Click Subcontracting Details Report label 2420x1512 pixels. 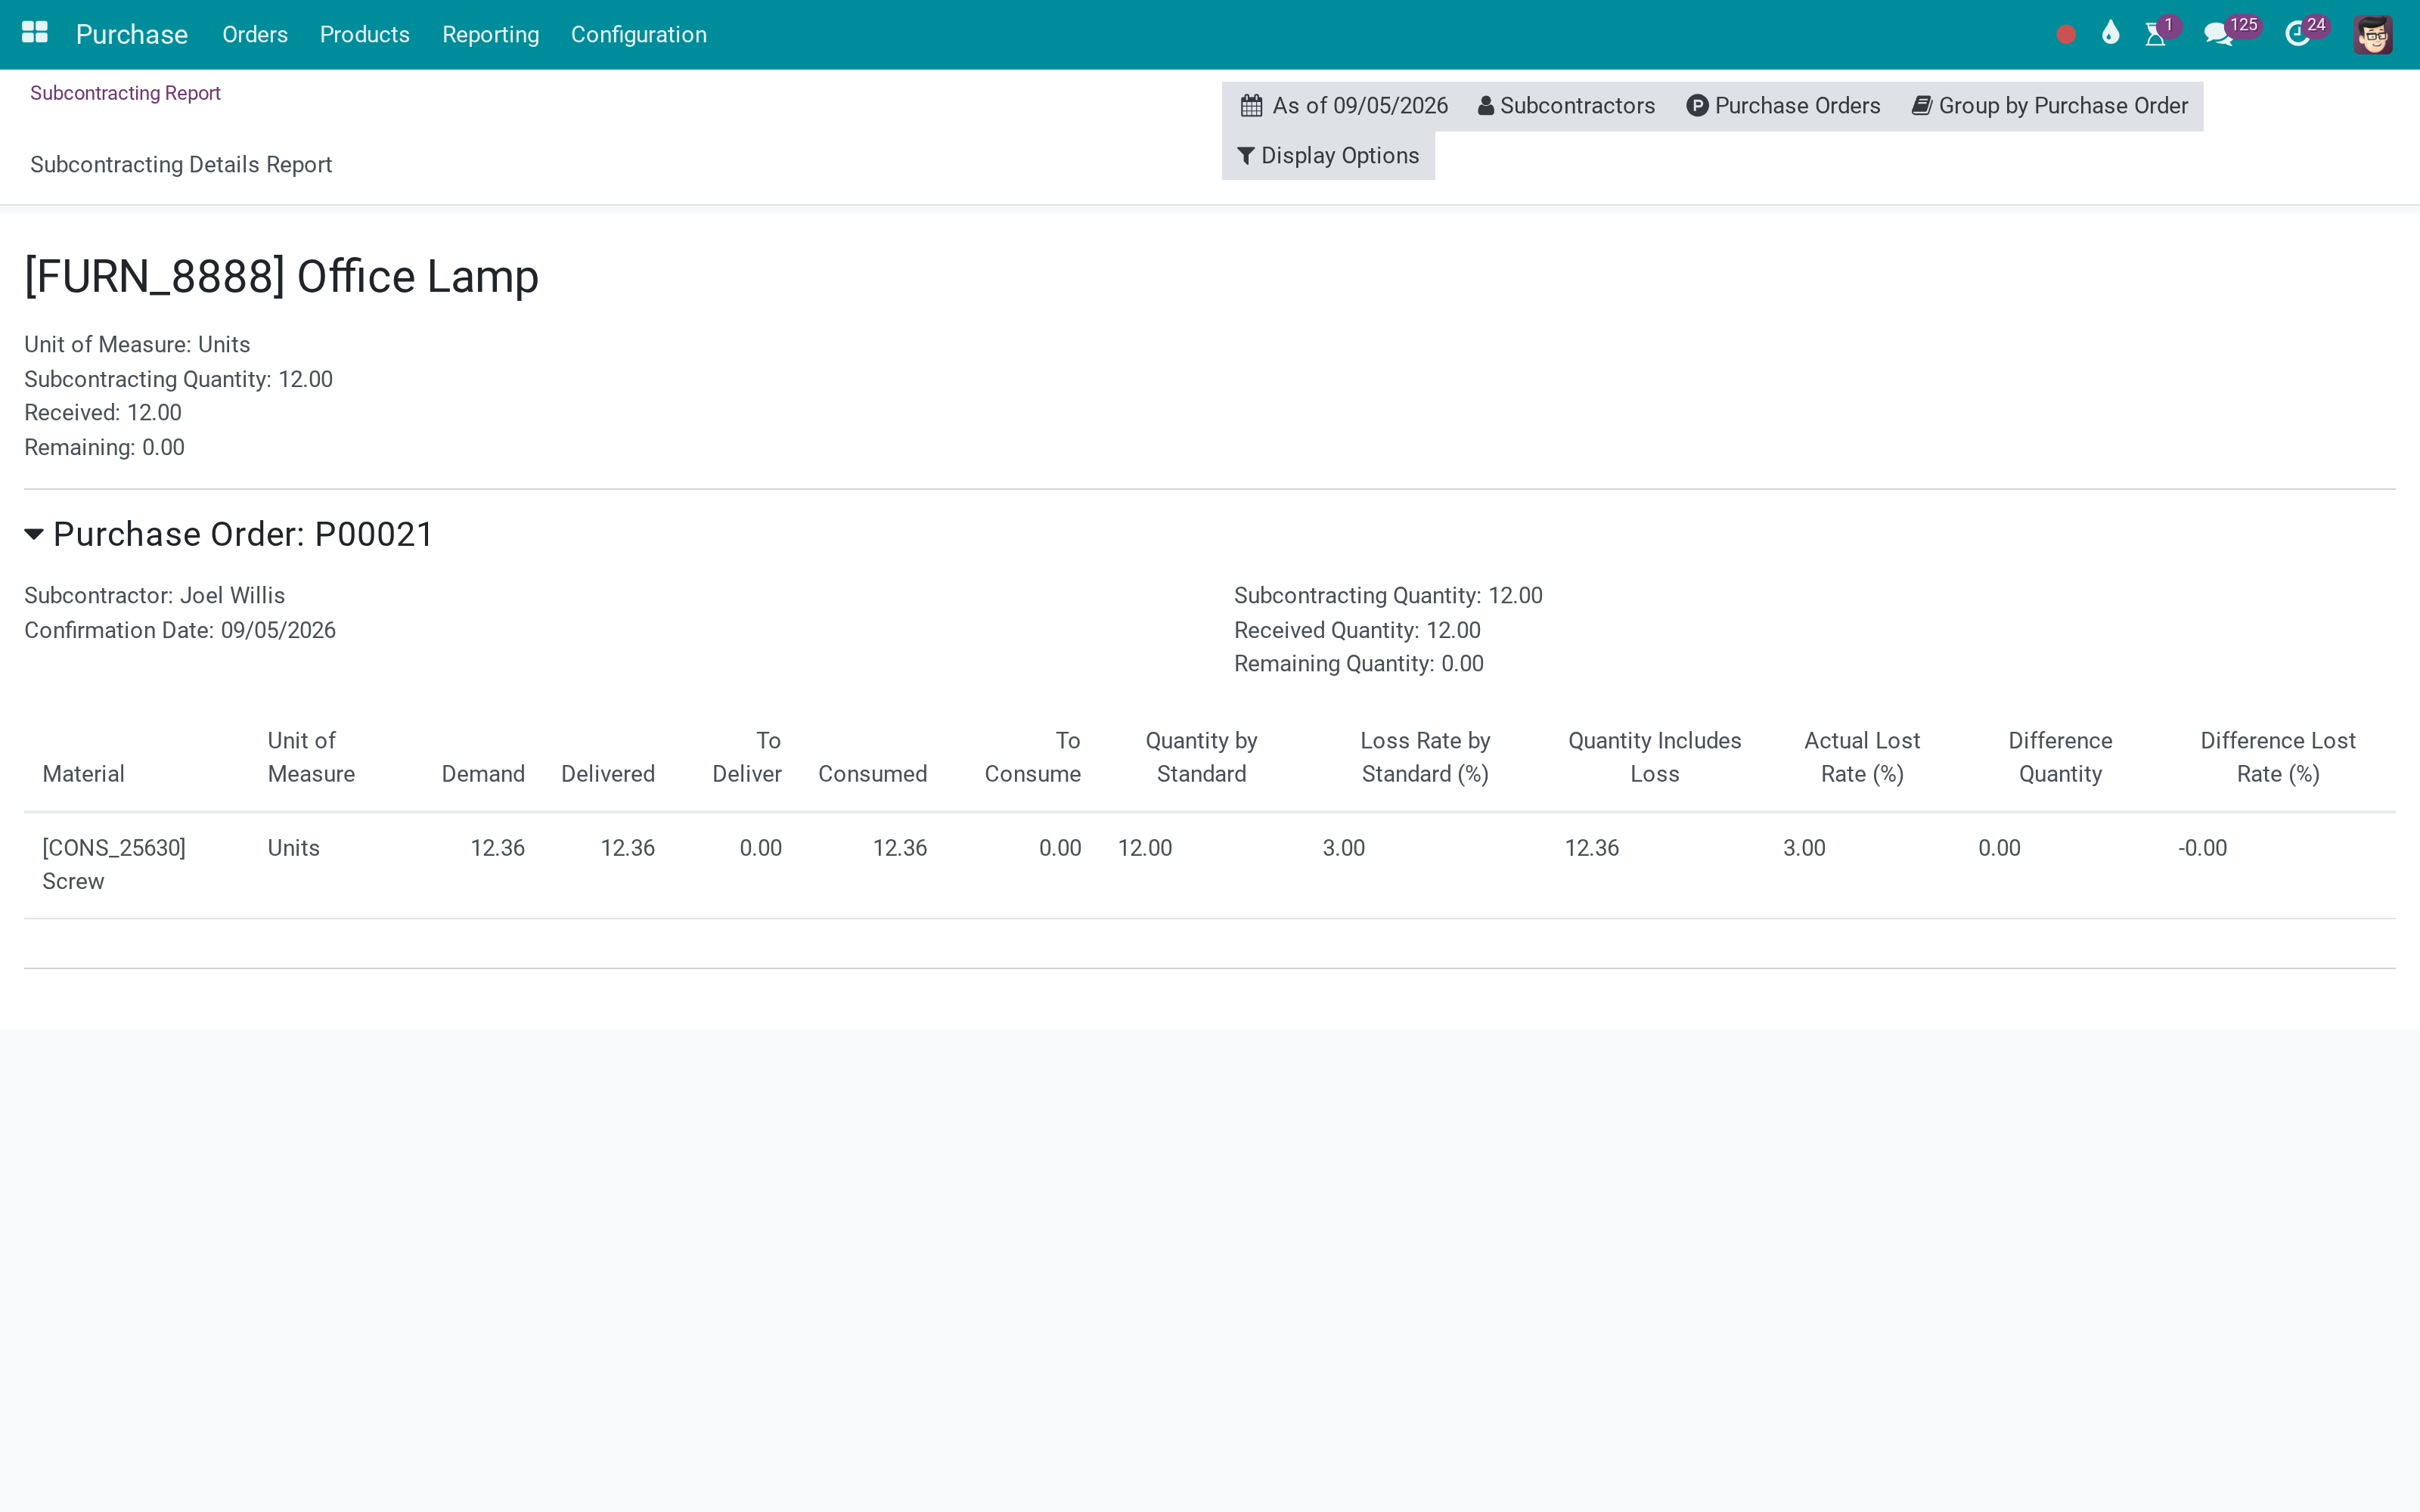(181, 165)
